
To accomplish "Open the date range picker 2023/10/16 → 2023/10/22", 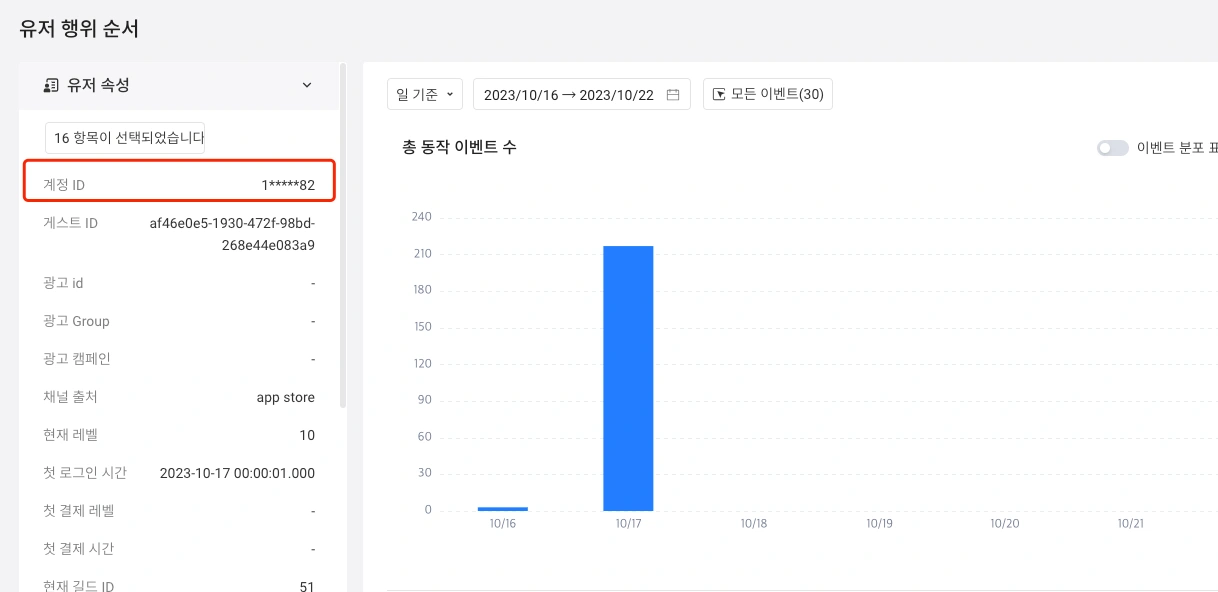I will coord(582,94).
